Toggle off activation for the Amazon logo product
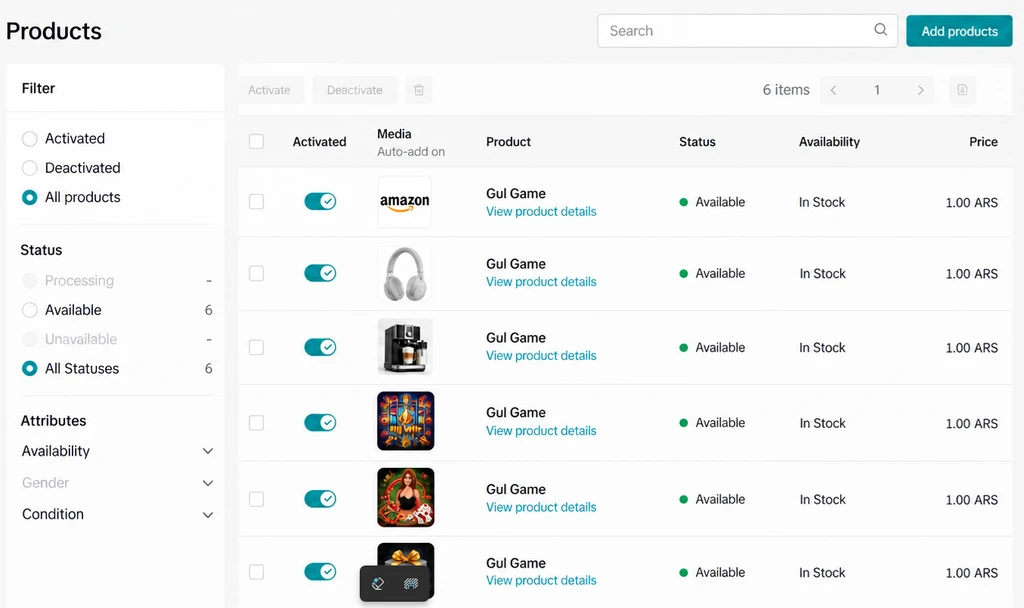 [320, 201]
